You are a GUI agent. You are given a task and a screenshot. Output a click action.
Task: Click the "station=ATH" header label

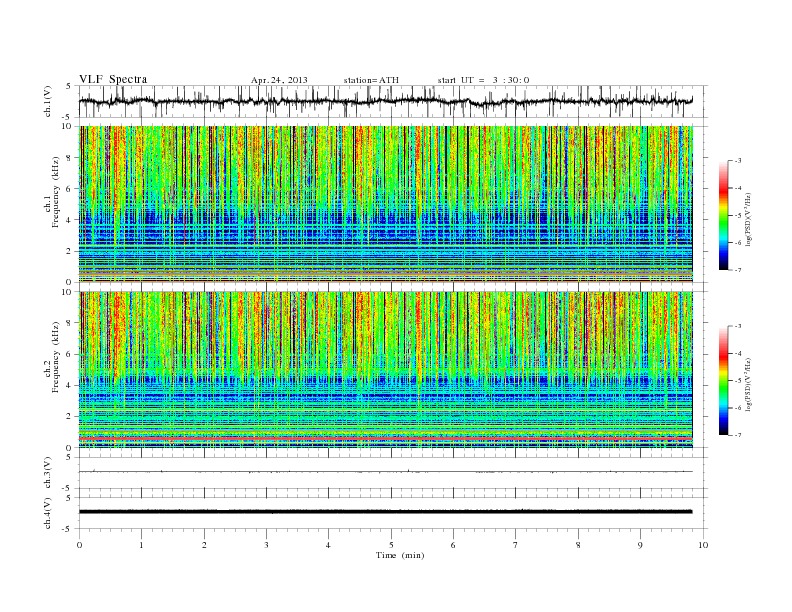click(x=371, y=80)
